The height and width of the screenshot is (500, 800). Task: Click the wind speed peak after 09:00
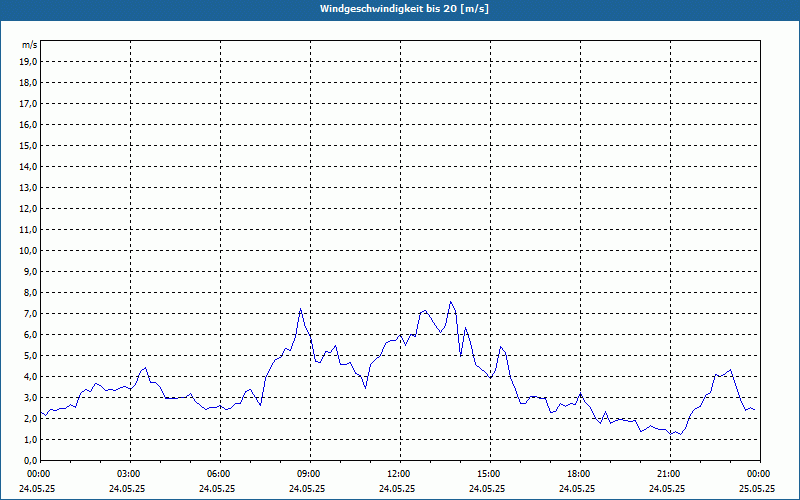point(335,346)
